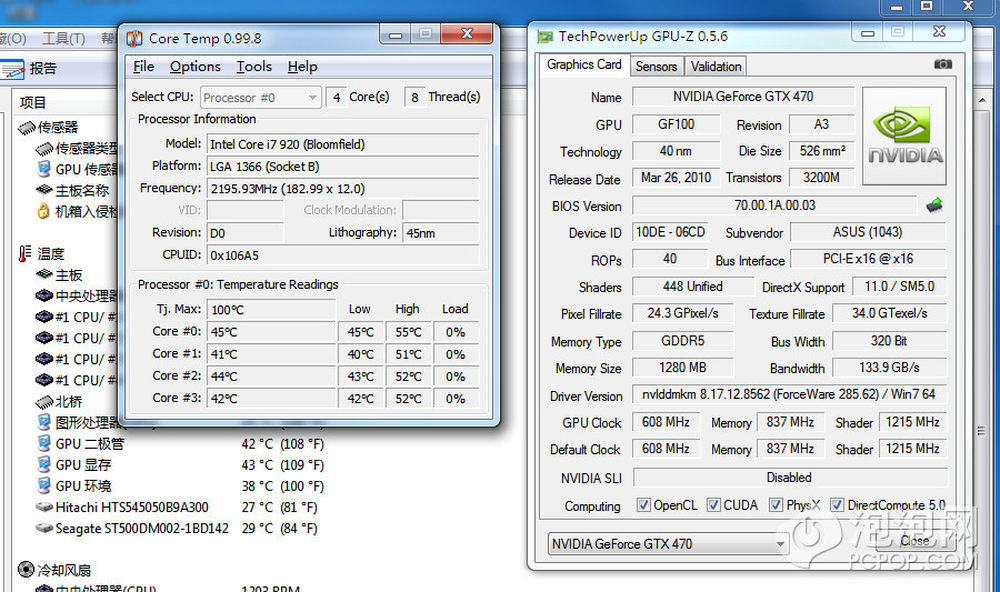Click the 机箱入侵 padlock icon

coord(43,211)
